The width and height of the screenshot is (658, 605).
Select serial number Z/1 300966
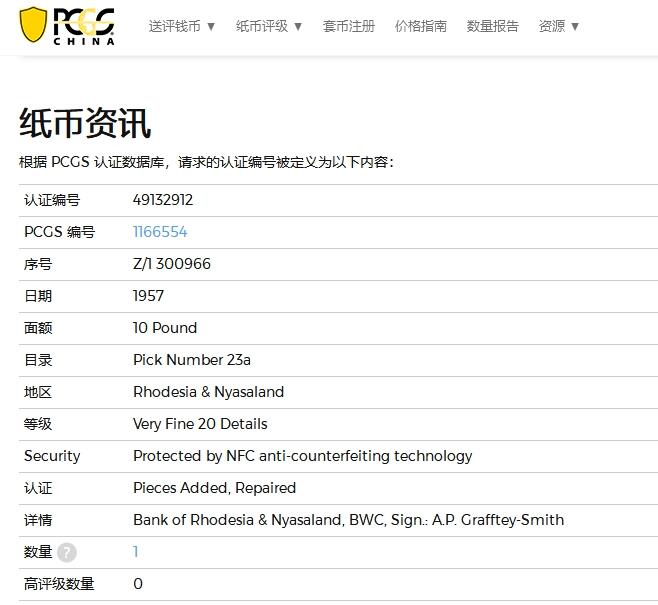(172, 263)
